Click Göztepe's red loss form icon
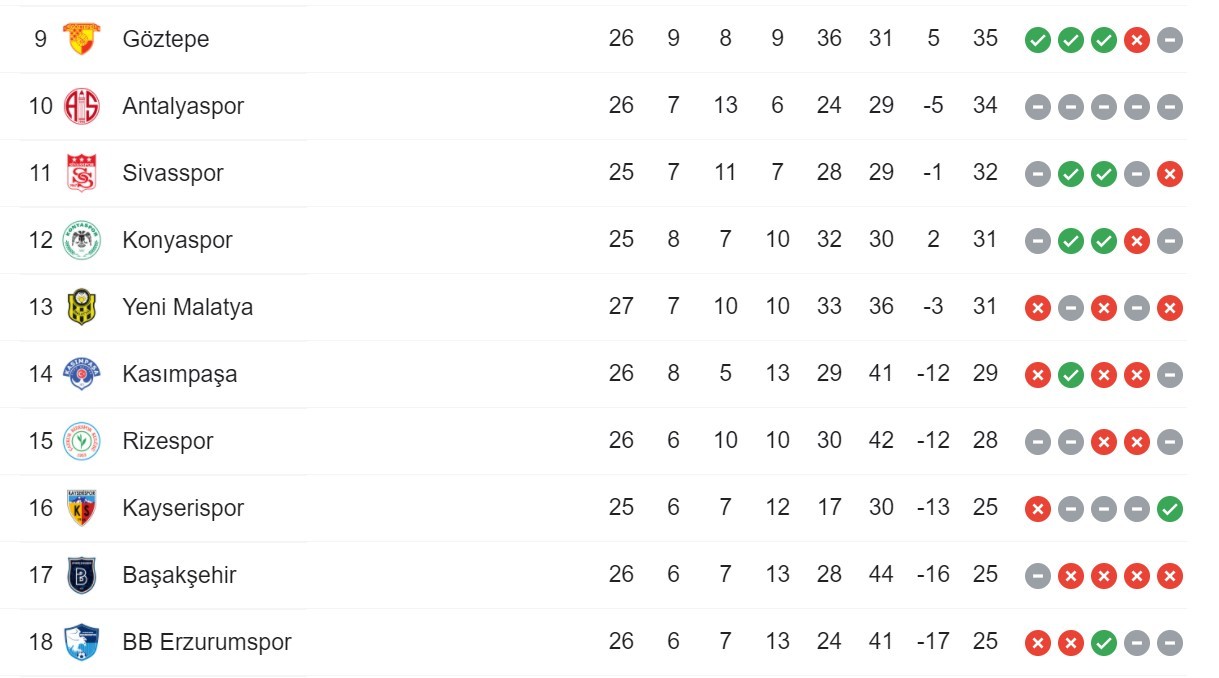This screenshot has height=678, width=1219. (x=1136, y=40)
